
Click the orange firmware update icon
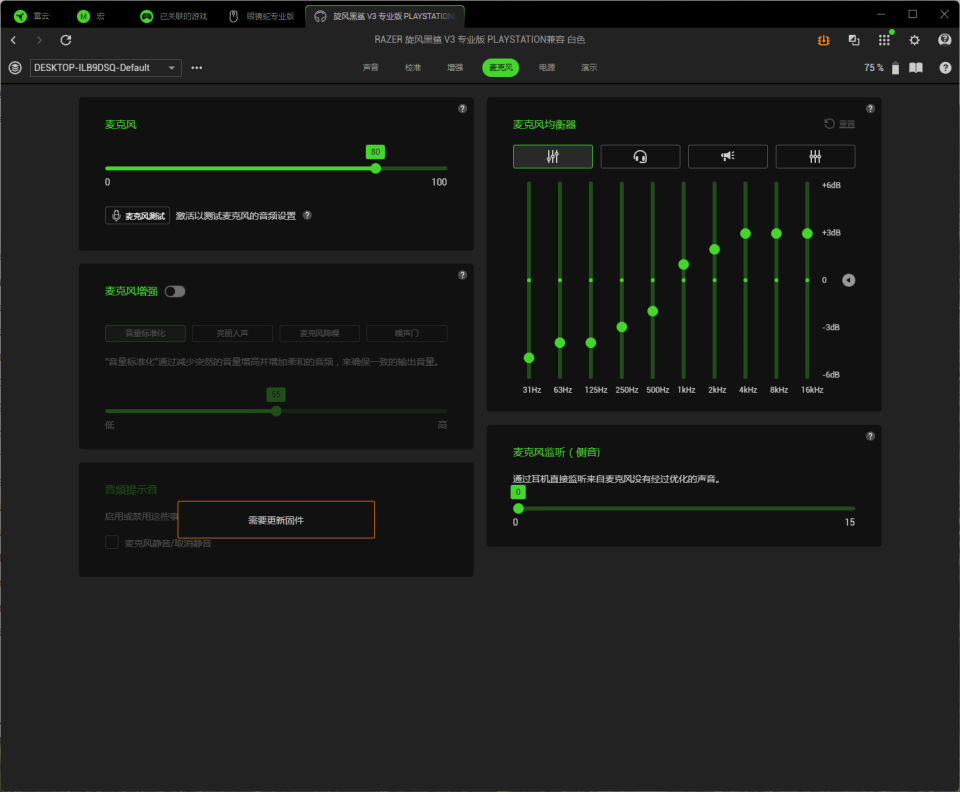pyautogui.click(x=823, y=40)
